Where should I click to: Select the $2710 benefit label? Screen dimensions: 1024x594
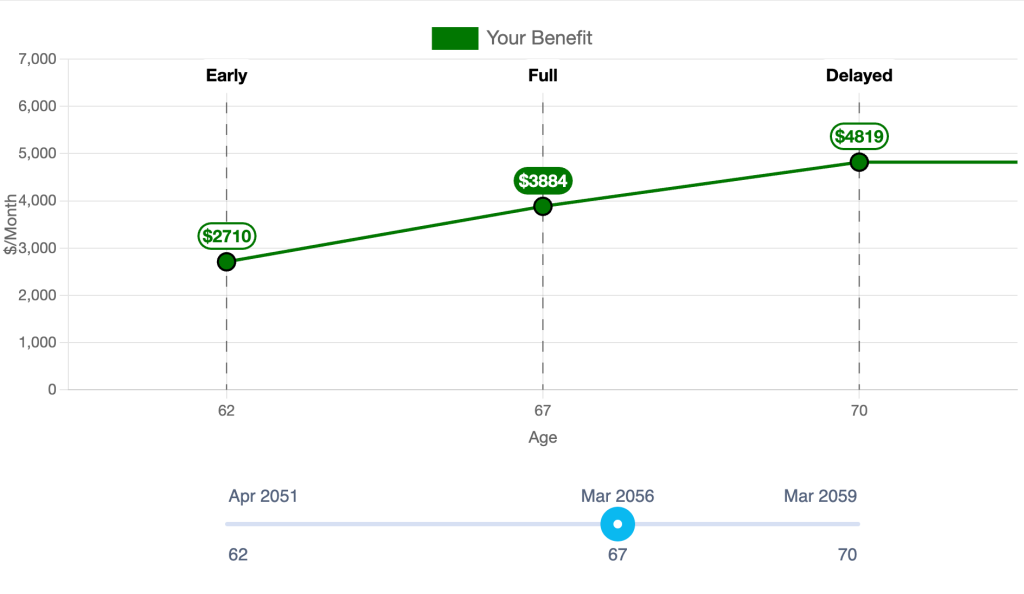click(227, 236)
